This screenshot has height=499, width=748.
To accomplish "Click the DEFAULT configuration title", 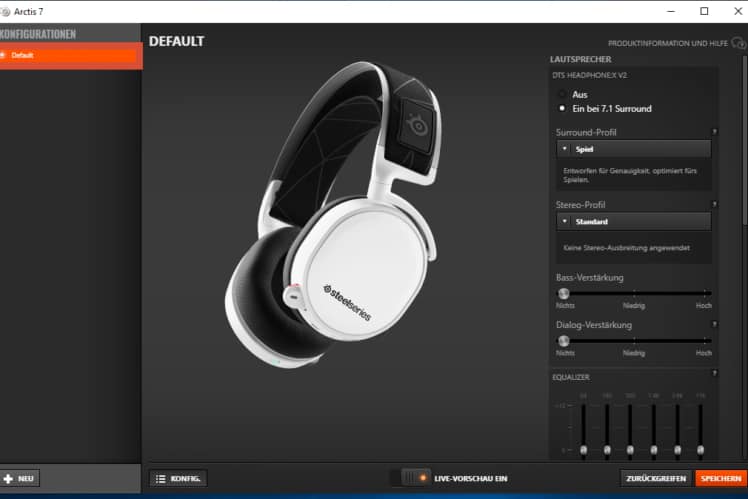I will pyautogui.click(x=177, y=42).
